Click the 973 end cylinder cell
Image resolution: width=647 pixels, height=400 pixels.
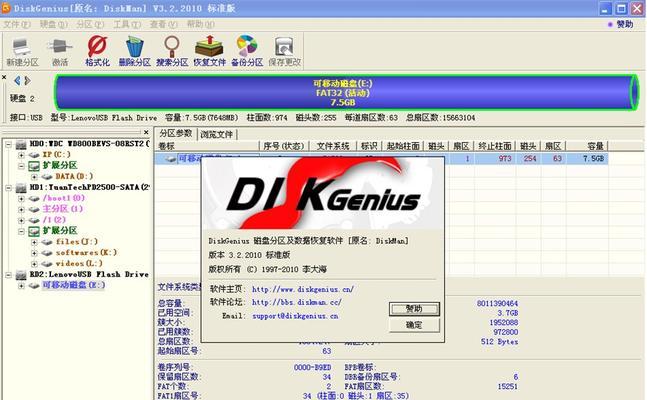point(494,159)
